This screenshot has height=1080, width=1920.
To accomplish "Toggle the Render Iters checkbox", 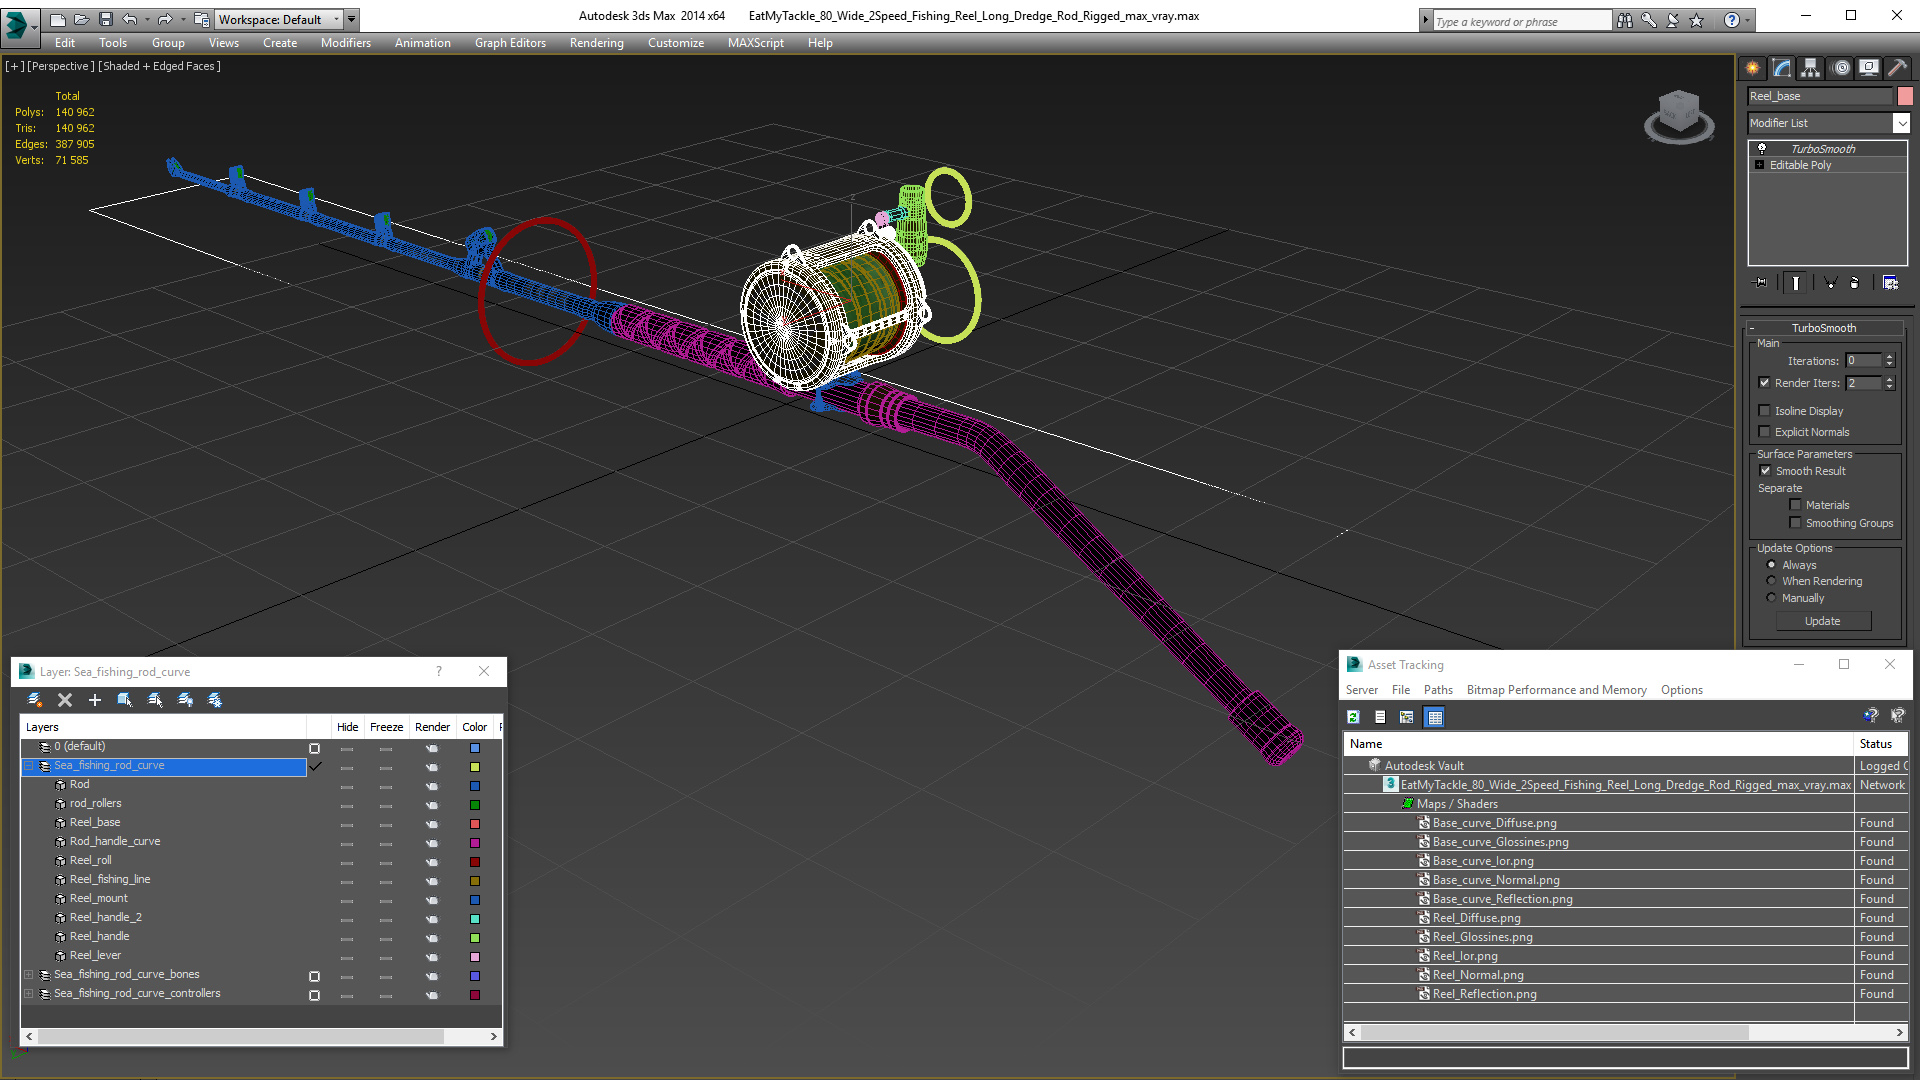I will point(1764,382).
